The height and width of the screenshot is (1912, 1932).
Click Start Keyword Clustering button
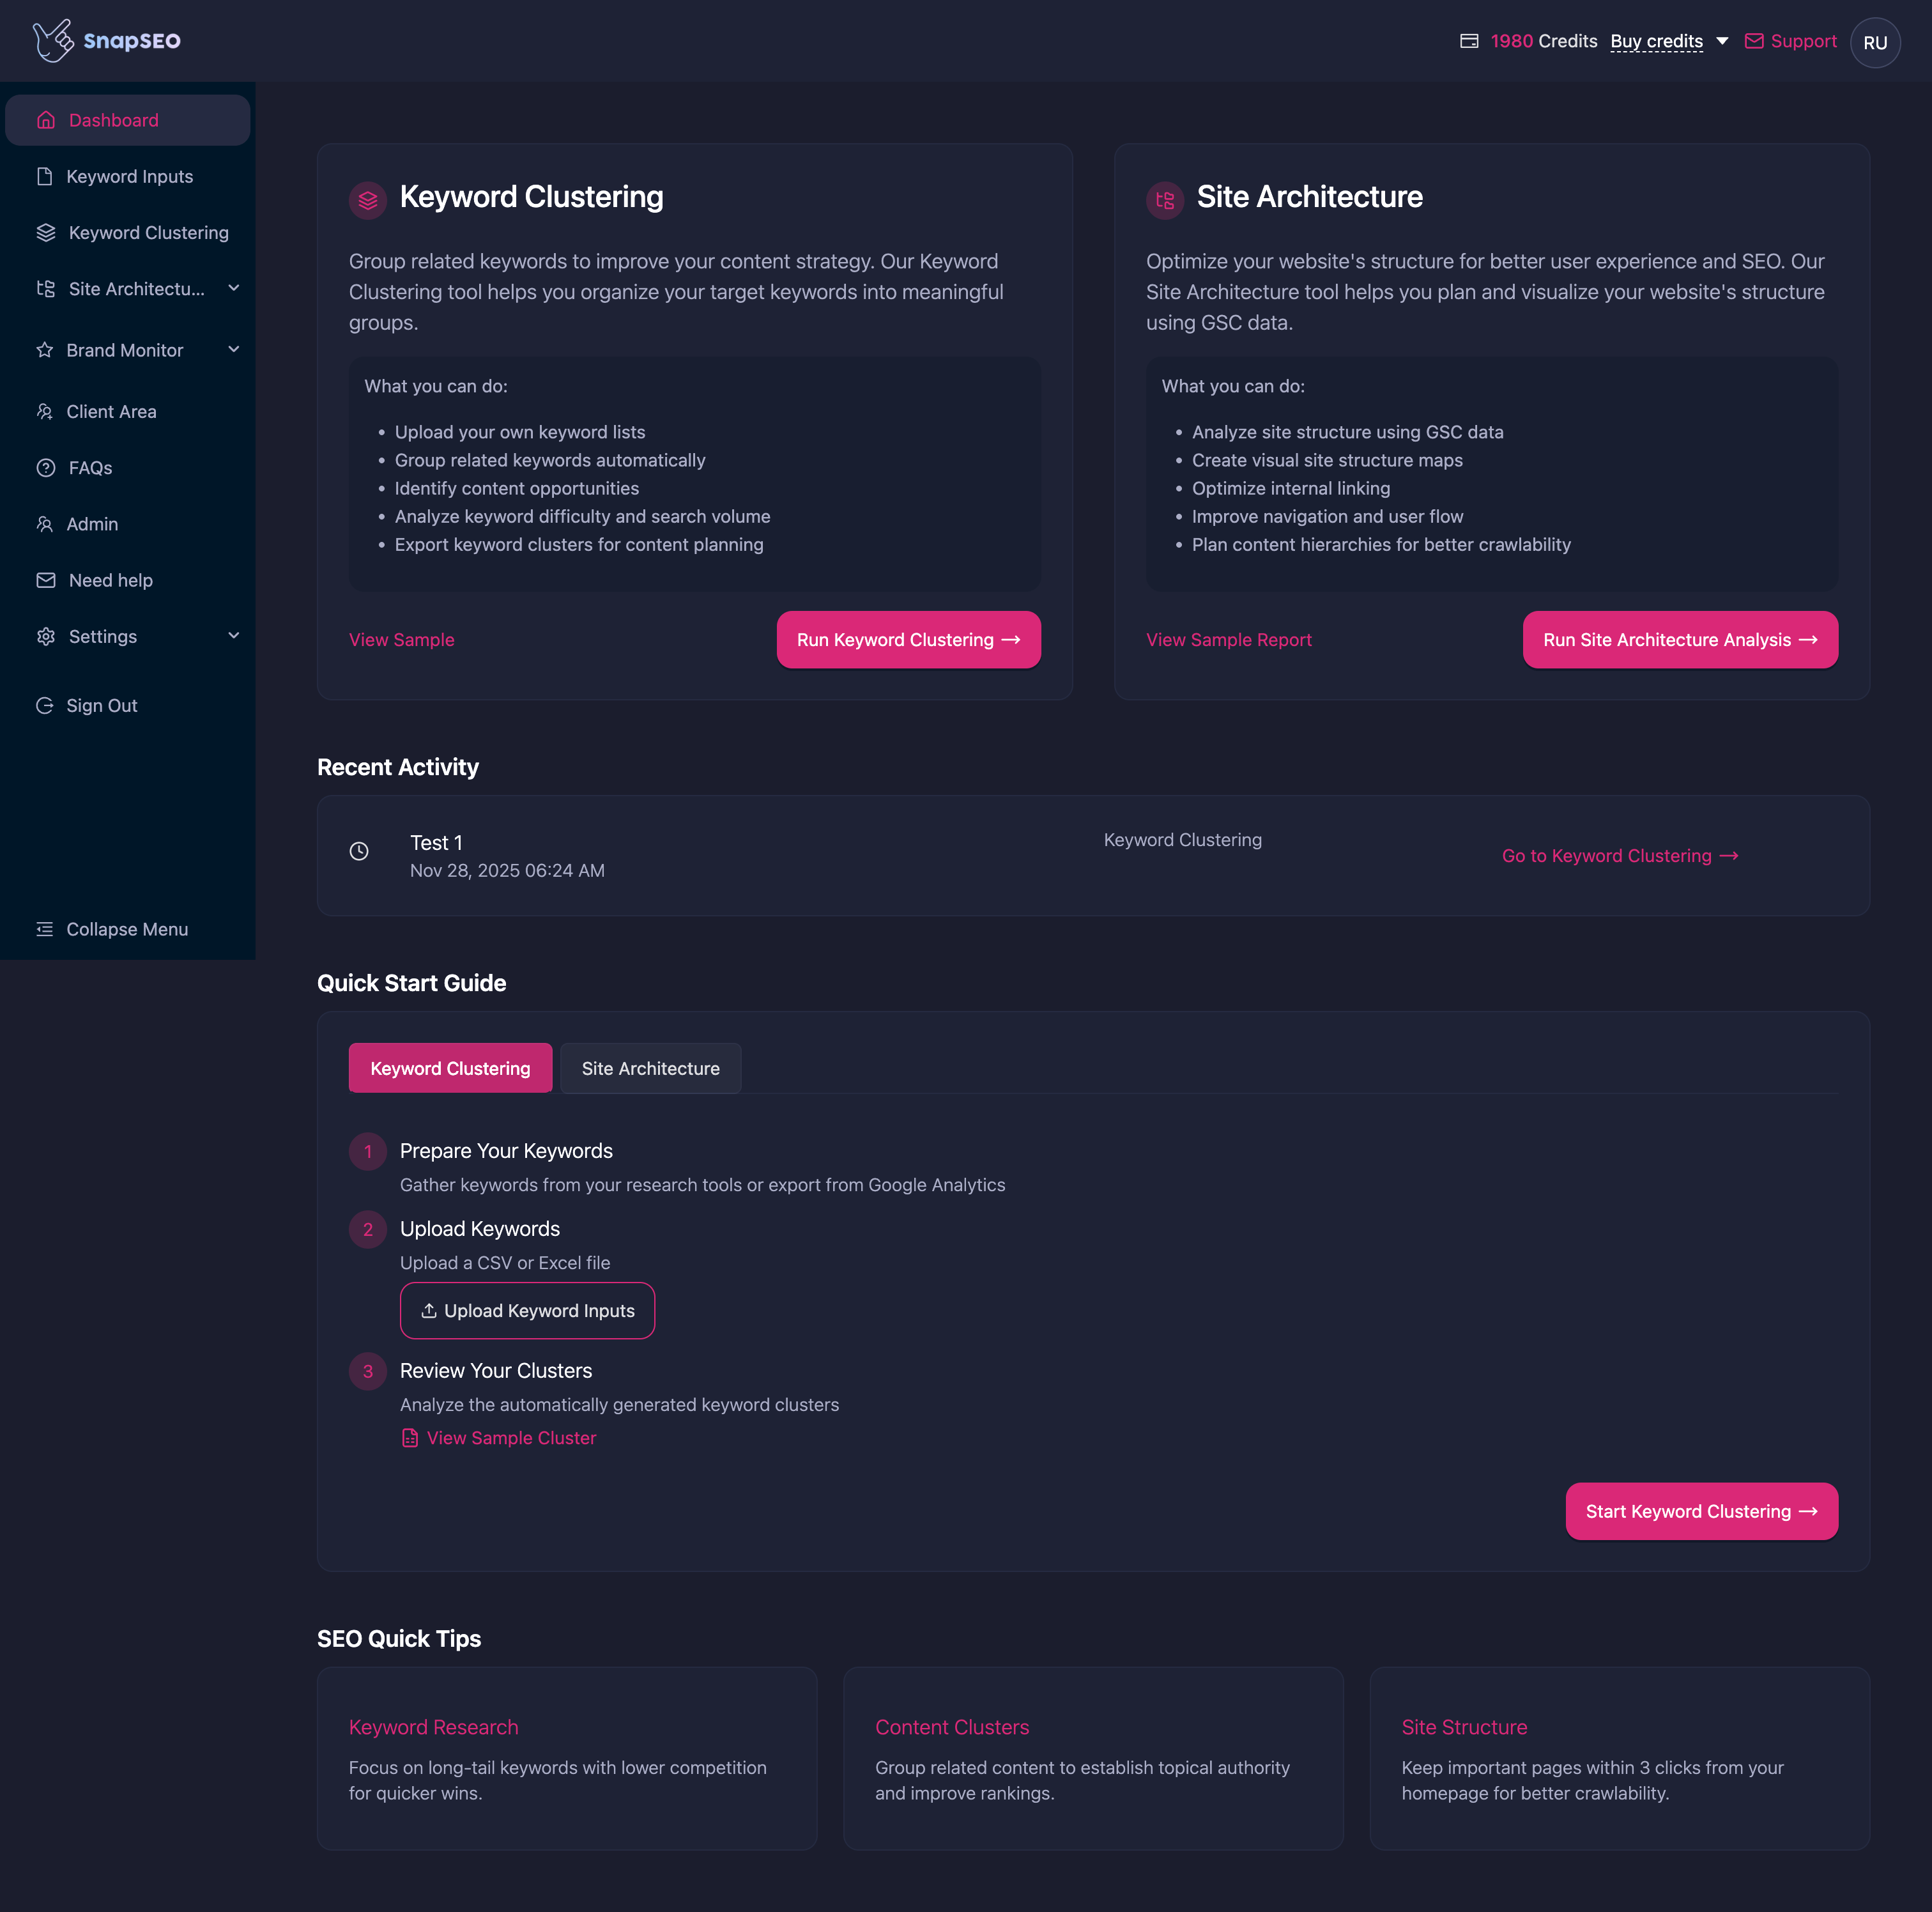pos(1701,1511)
